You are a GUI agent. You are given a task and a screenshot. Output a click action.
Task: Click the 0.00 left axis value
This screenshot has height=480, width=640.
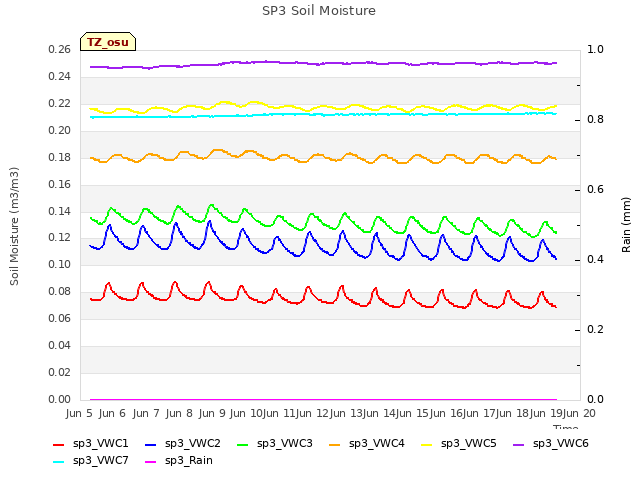tap(60, 399)
